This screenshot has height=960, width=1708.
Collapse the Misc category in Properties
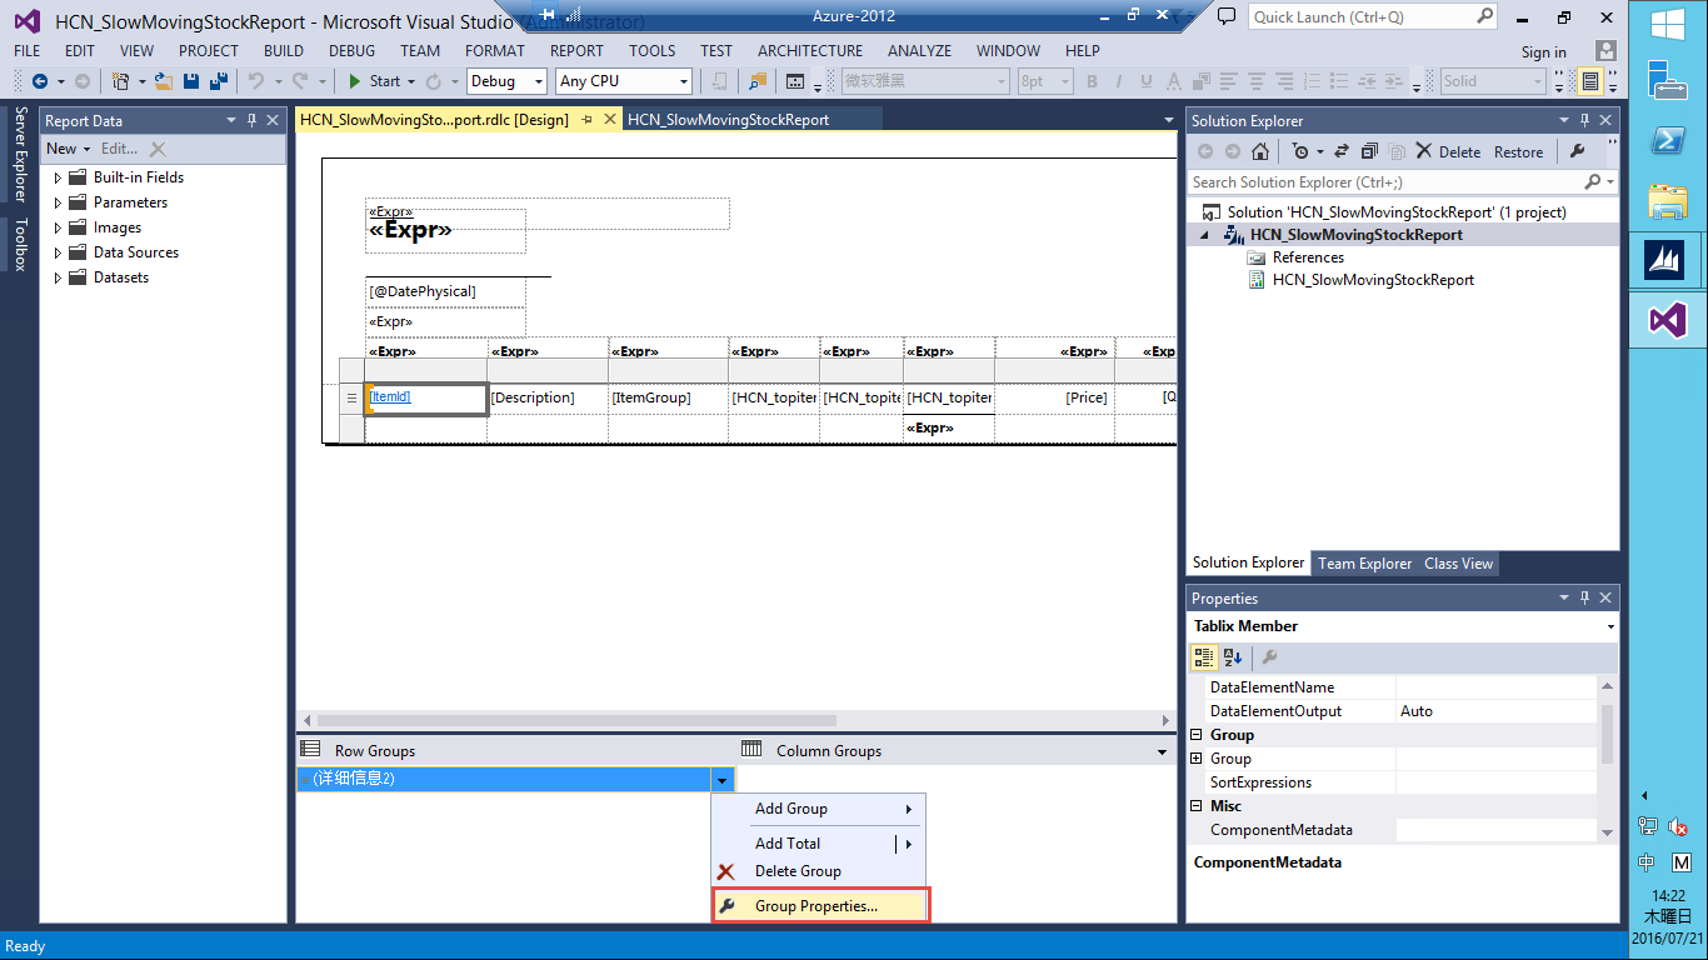(x=1196, y=806)
